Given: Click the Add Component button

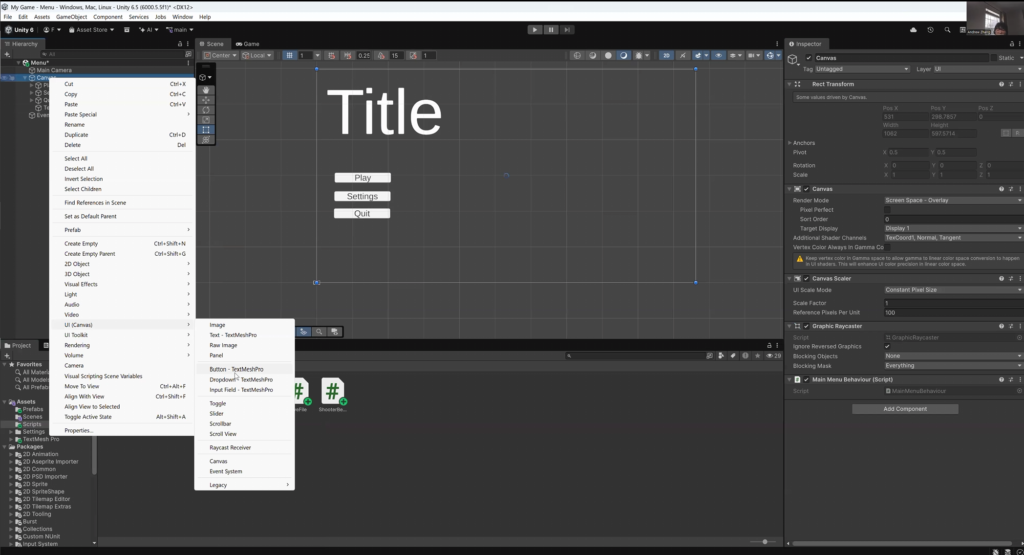Looking at the screenshot, I should coord(905,409).
